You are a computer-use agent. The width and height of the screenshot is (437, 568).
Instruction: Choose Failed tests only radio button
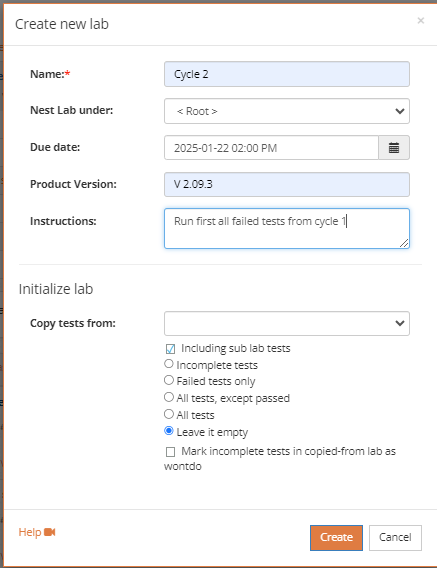[x=169, y=380]
